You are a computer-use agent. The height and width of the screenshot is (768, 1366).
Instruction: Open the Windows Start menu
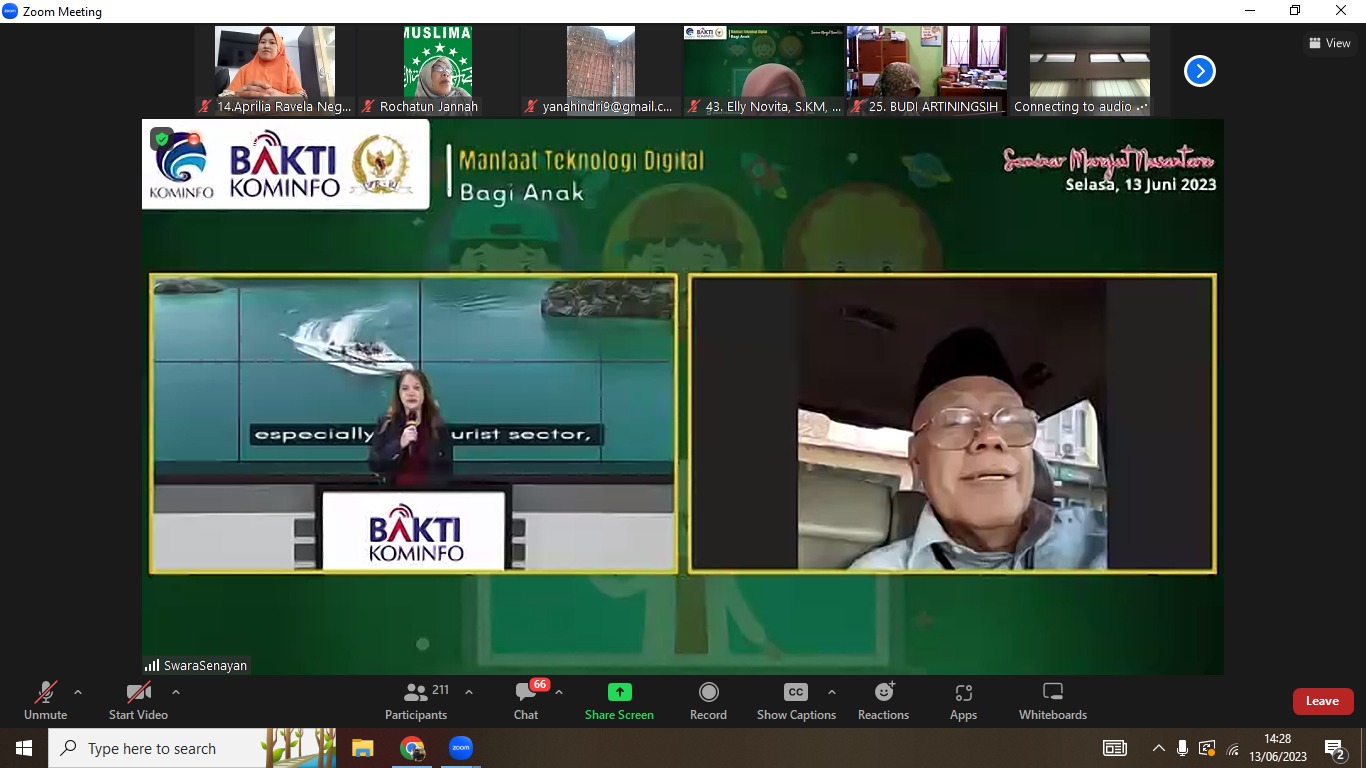[24, 748]
